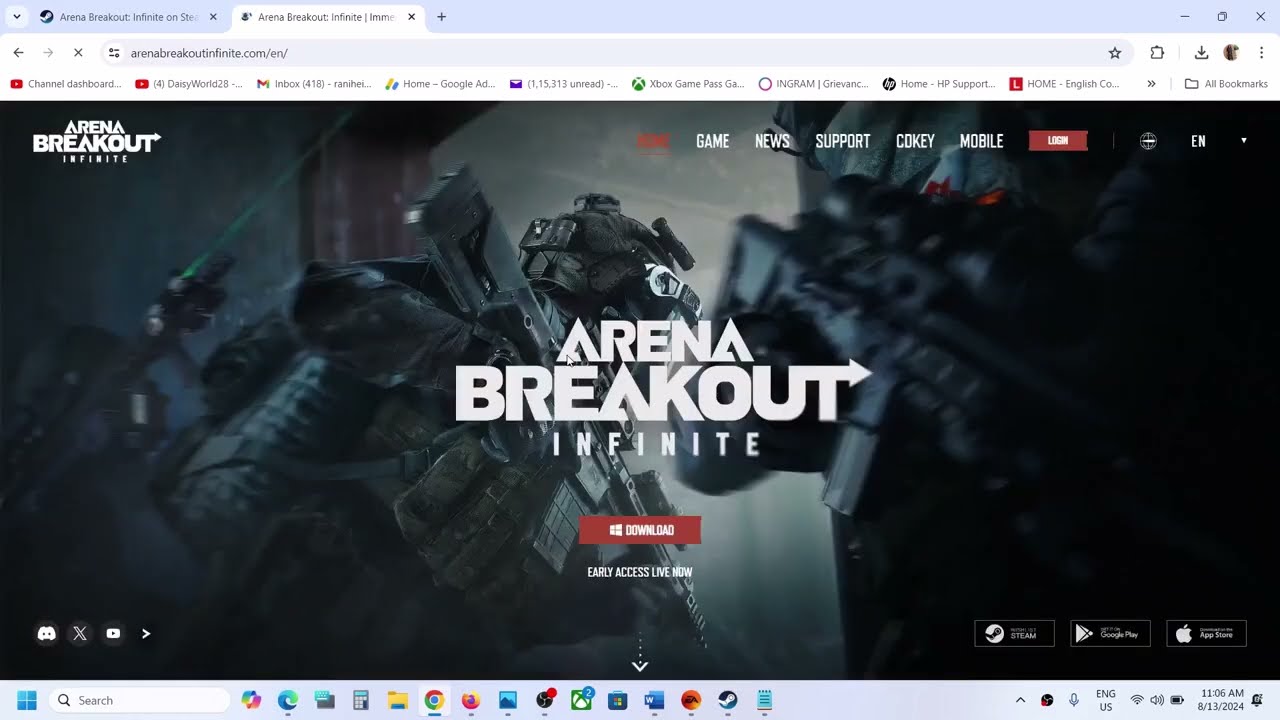1280x720 pixels.
Task: Click the address bar URL
Action: 209,53
